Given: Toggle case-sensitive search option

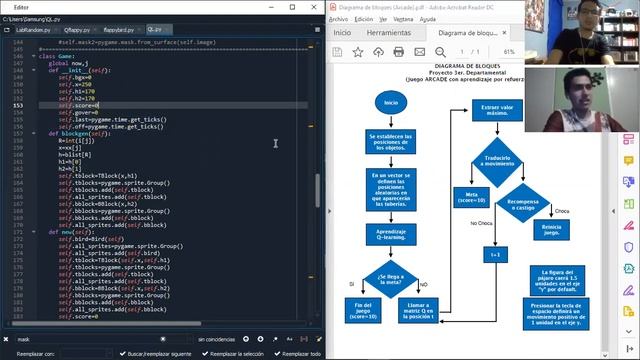Looking at the screenshot, I should 289,339.
